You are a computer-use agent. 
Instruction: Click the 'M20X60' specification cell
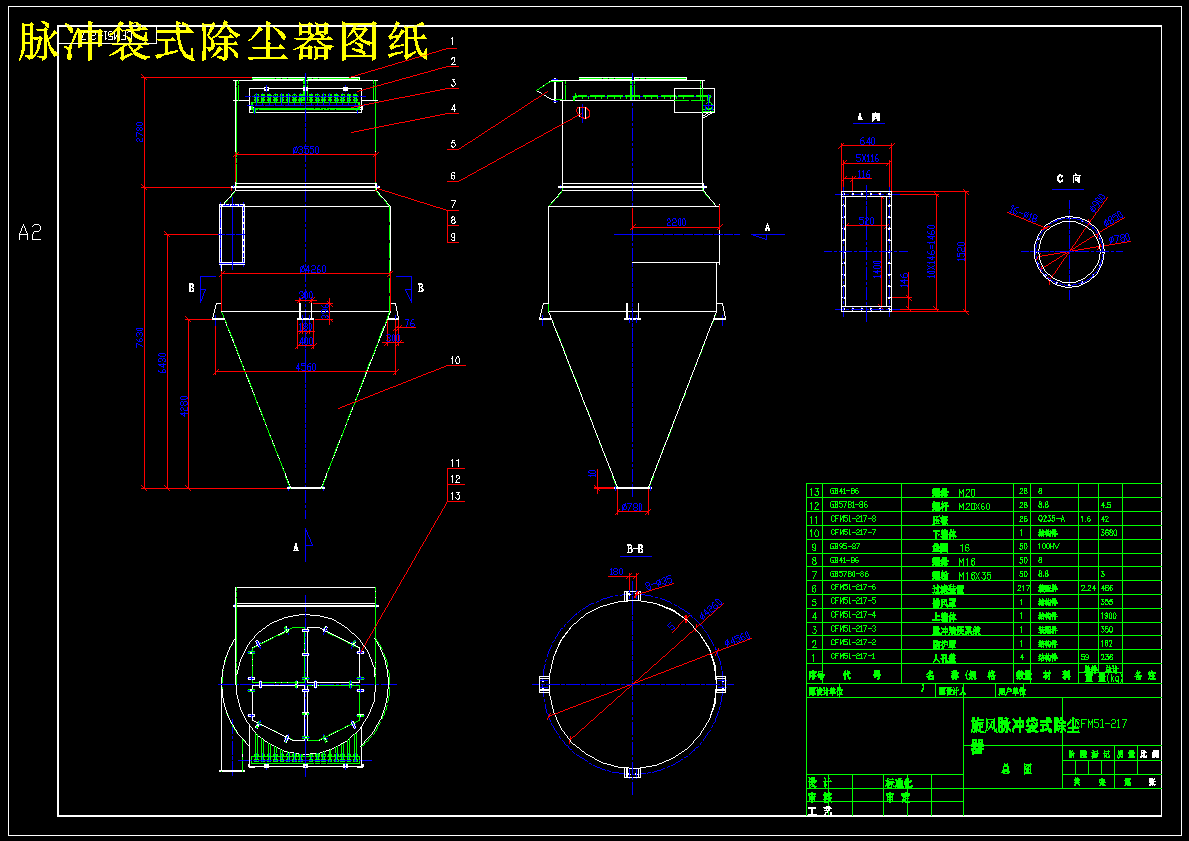(974, 506)
